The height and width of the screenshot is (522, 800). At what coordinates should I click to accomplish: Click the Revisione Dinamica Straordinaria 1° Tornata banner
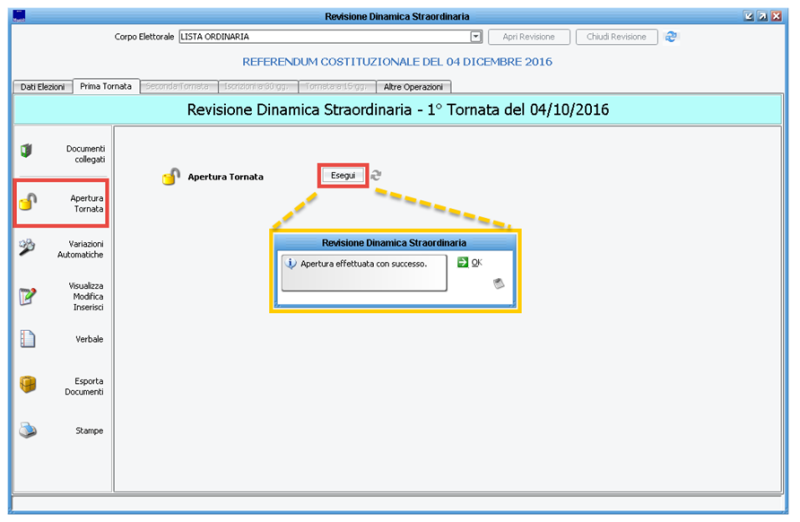click(x=397, y=110)
